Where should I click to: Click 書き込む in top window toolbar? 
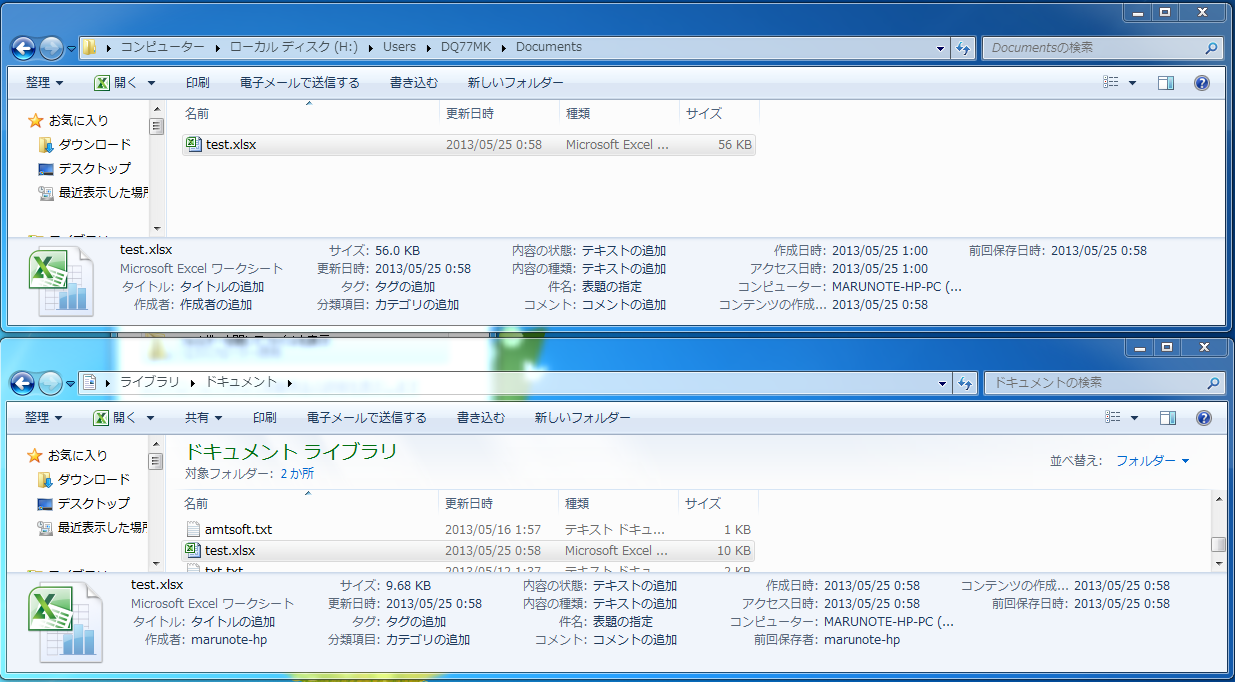point(414,83)
